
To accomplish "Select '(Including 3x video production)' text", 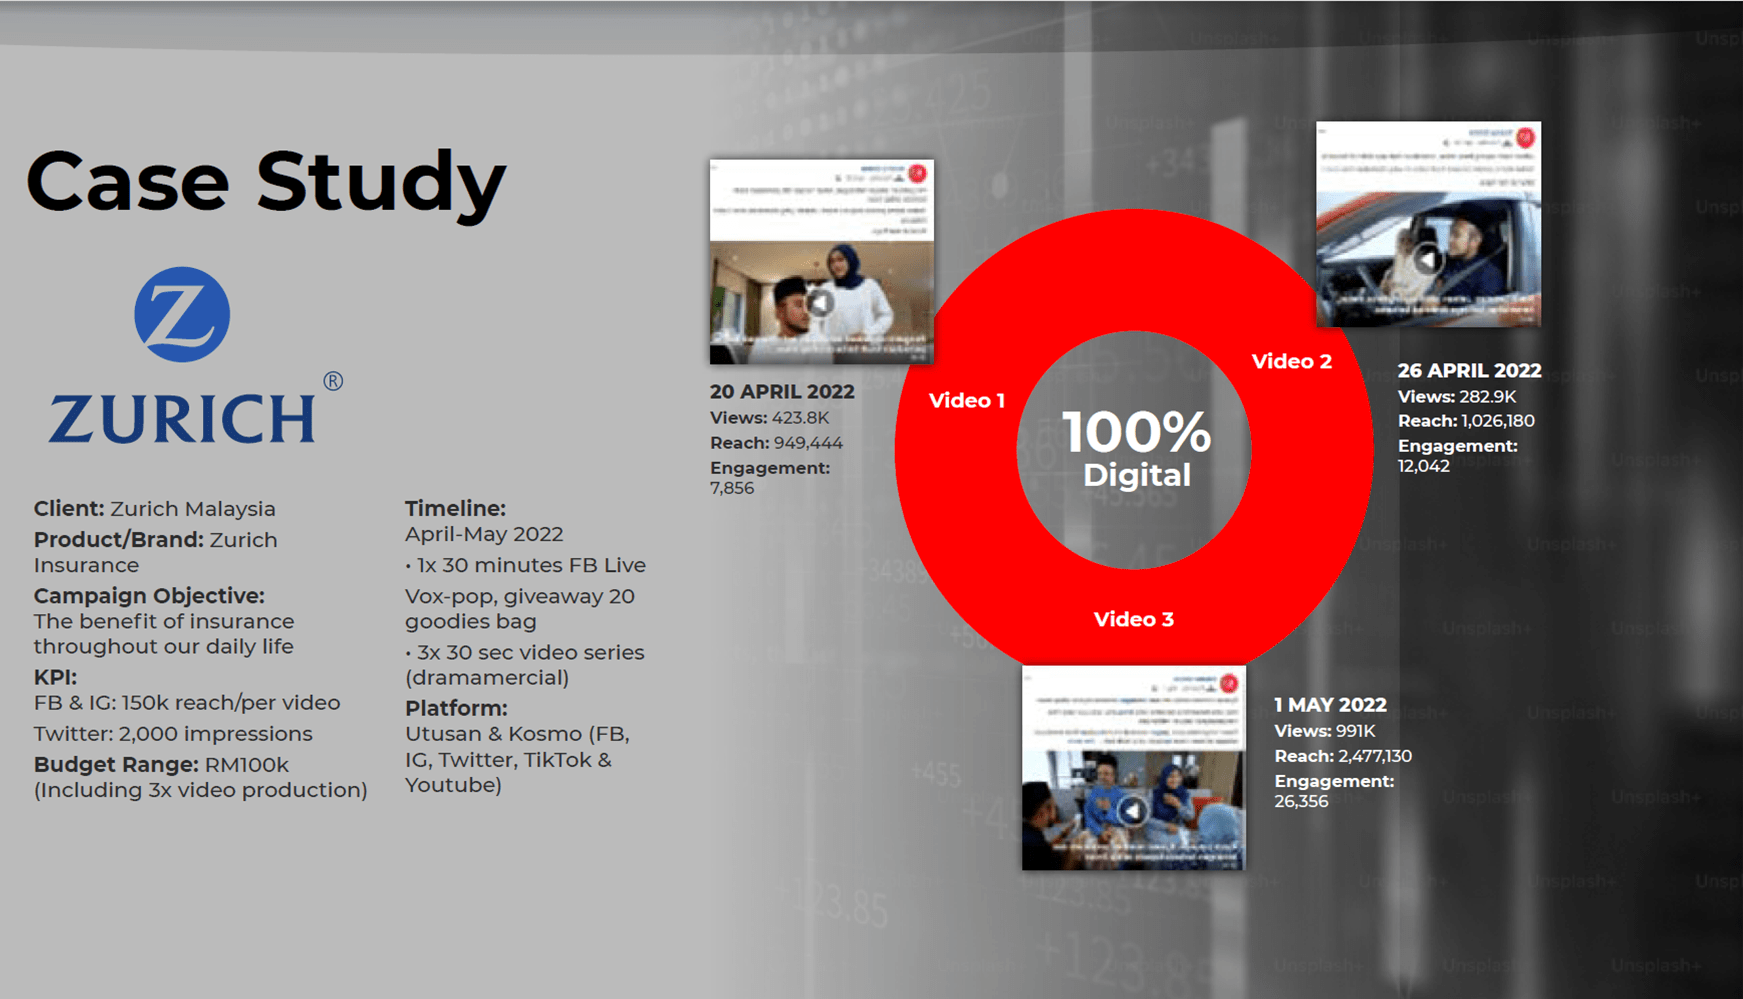I will [201, 790].
